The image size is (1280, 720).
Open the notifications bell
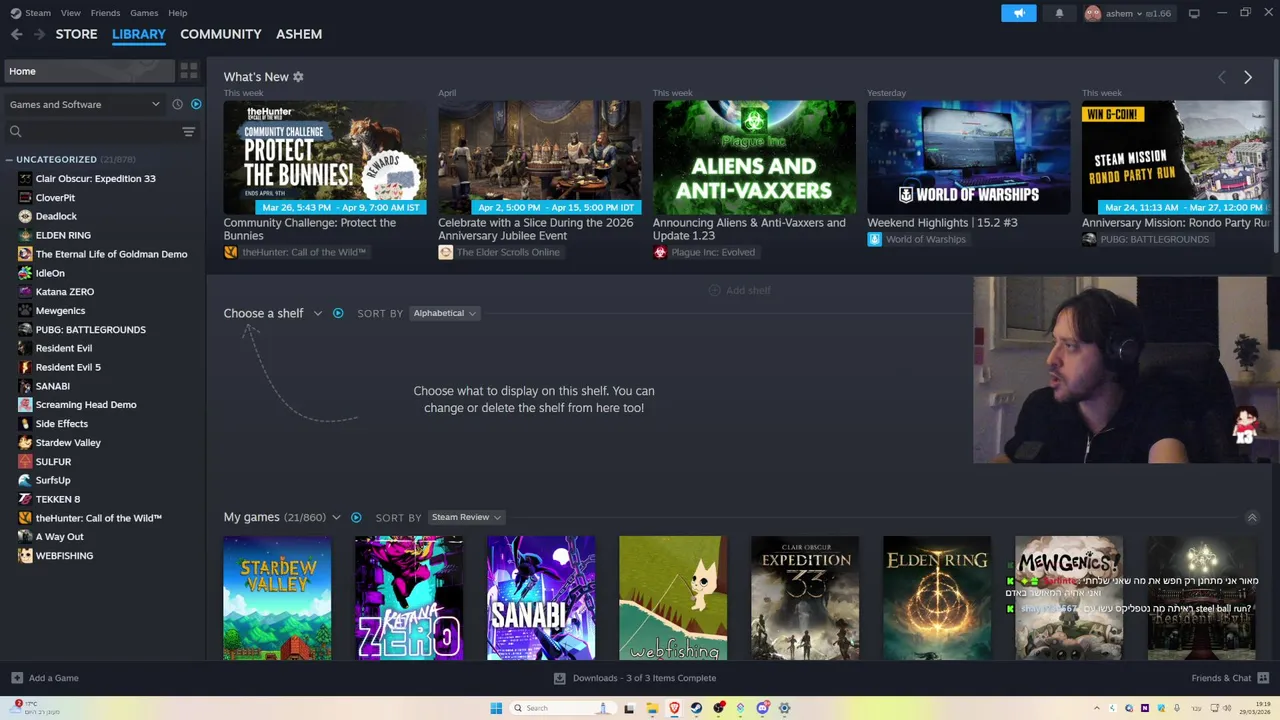pos(1060,13)
